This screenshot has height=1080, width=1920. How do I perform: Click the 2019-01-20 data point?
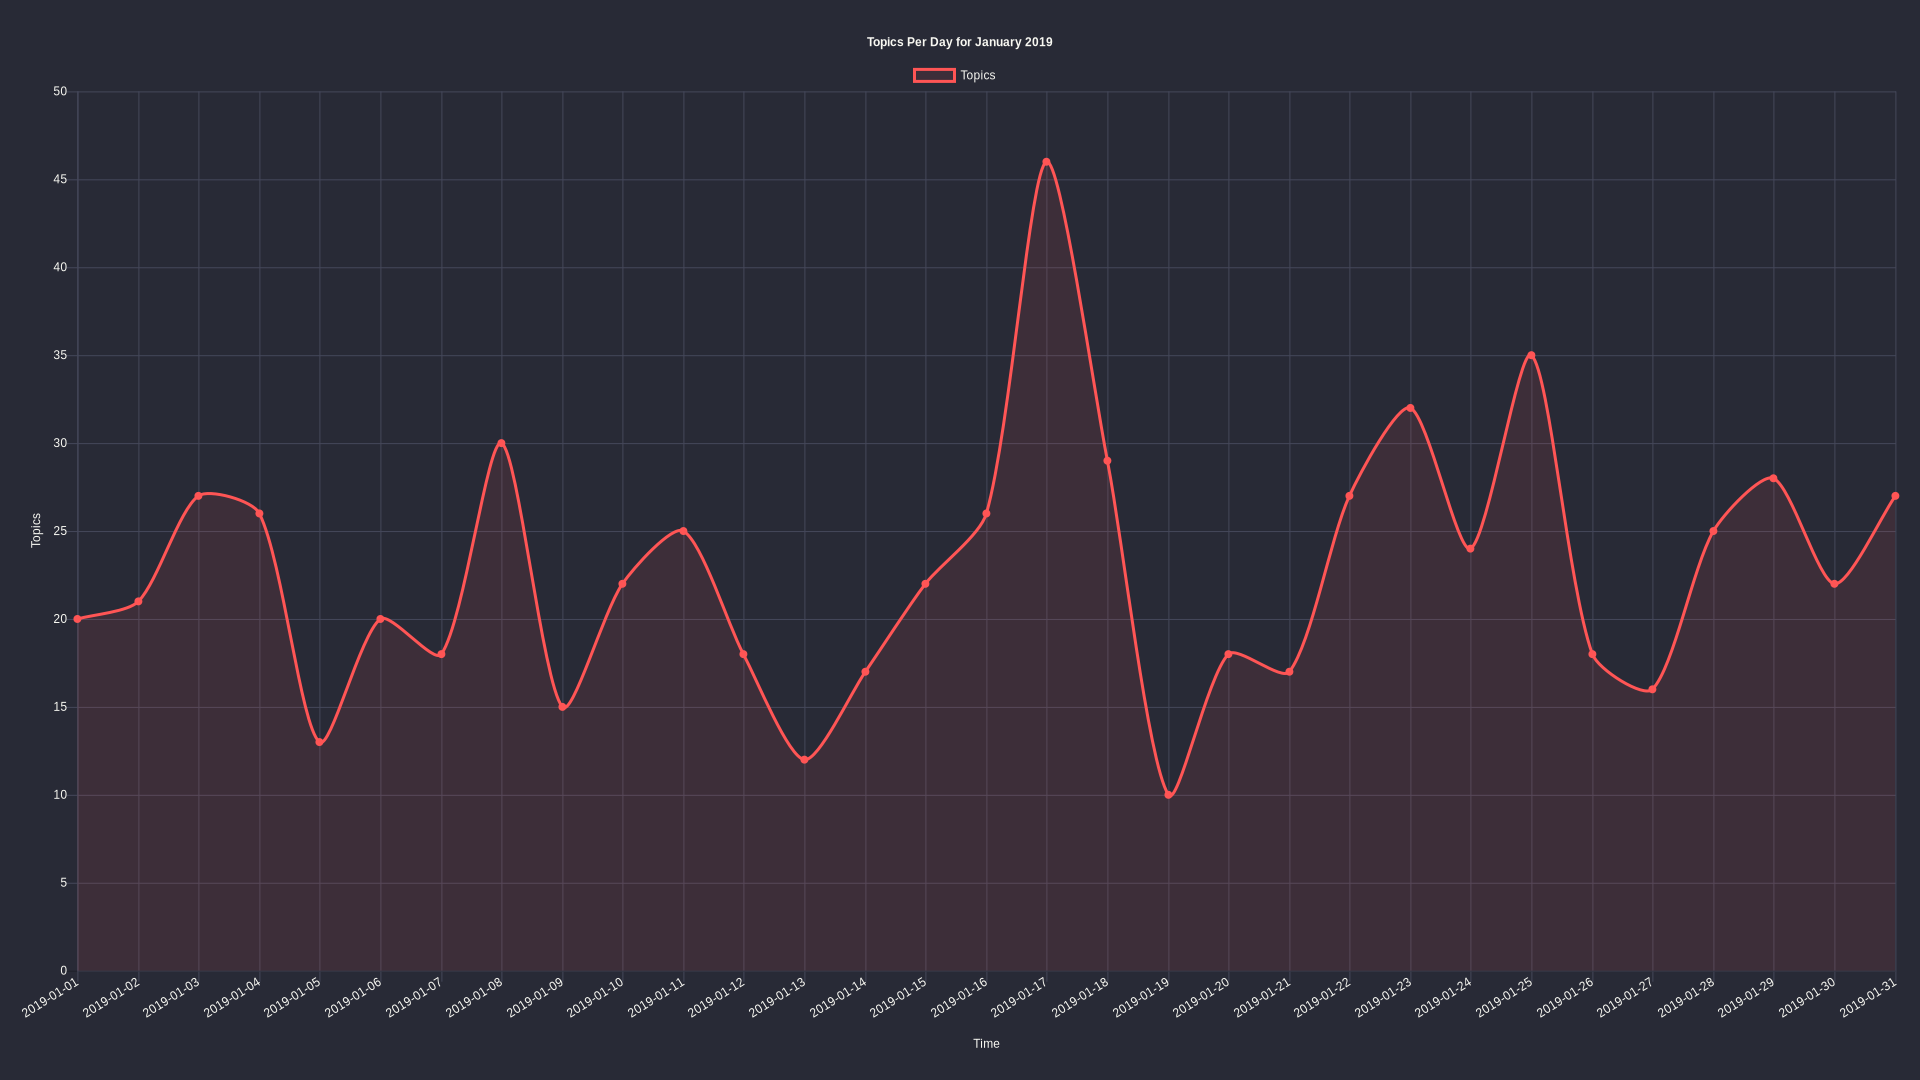1229,654
